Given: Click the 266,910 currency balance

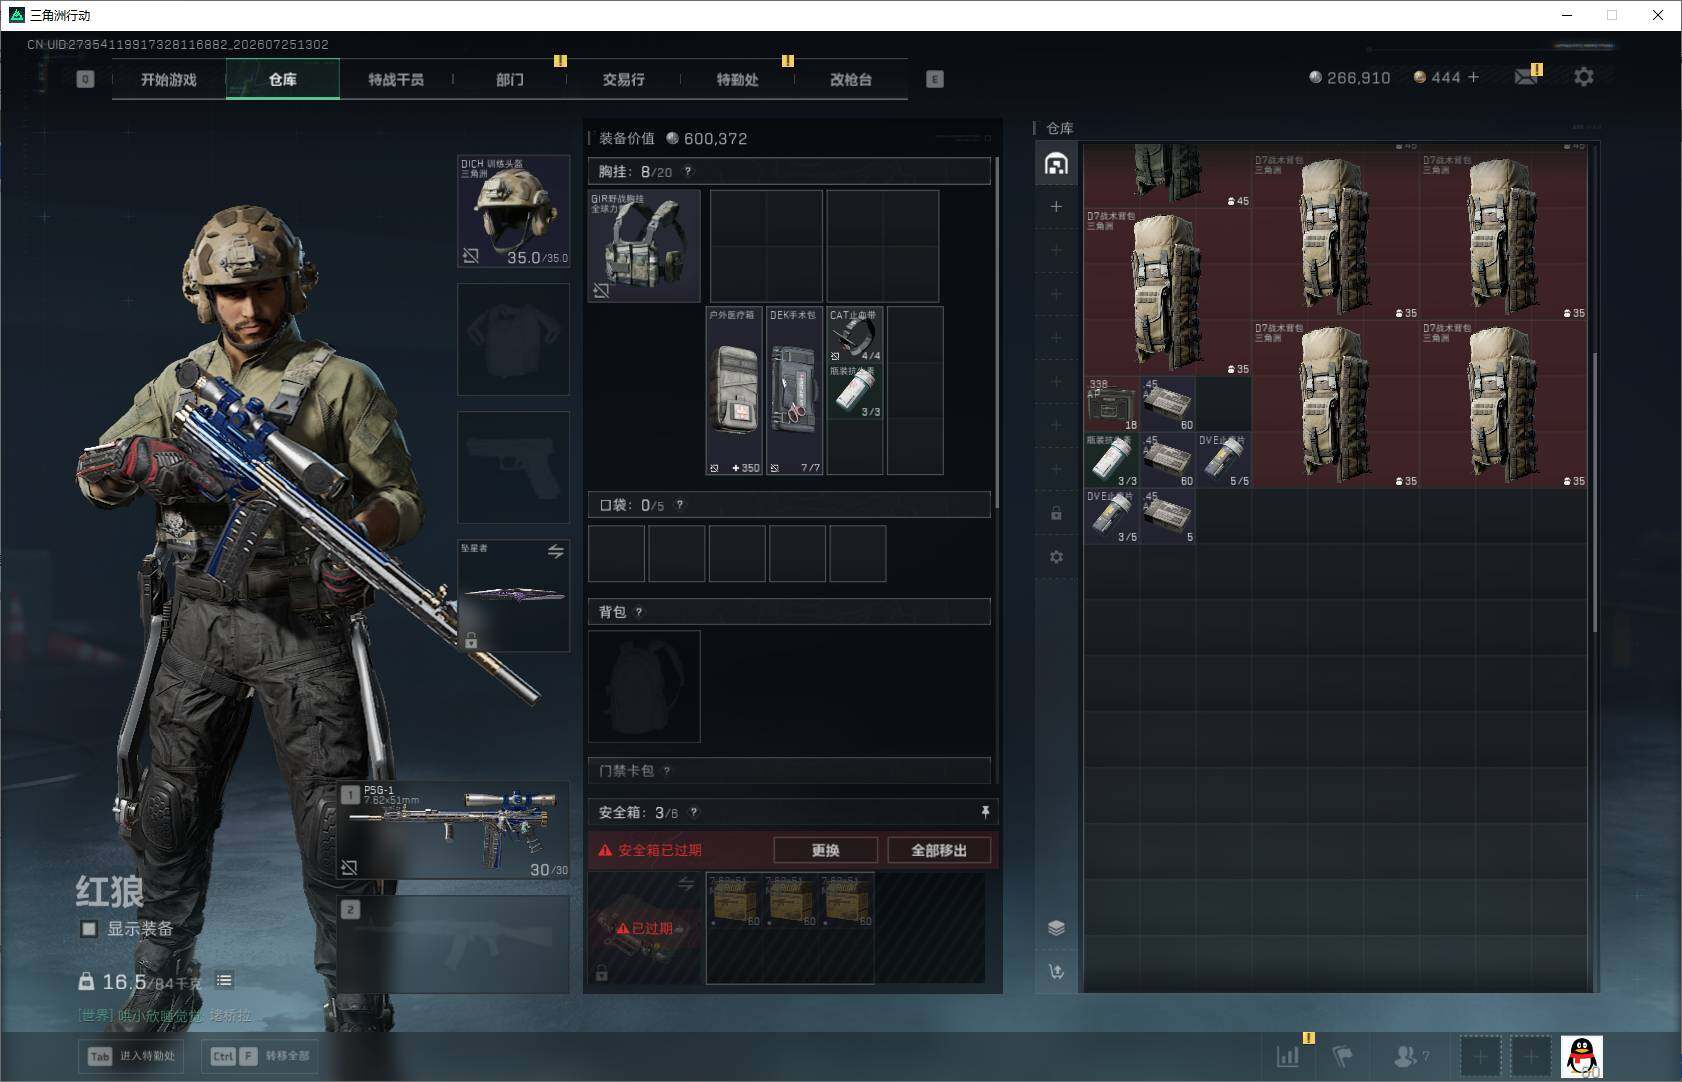Looking at the screenshot, I should (1350, 77).
